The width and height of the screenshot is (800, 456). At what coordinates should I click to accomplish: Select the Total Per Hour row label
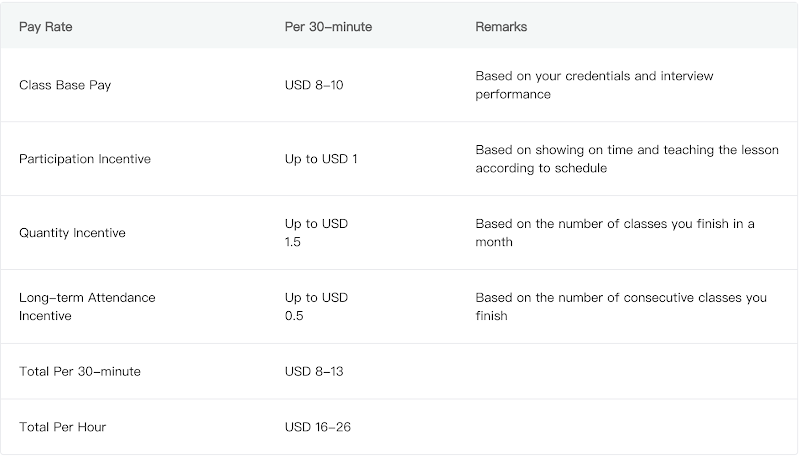(x=62, y=427)
